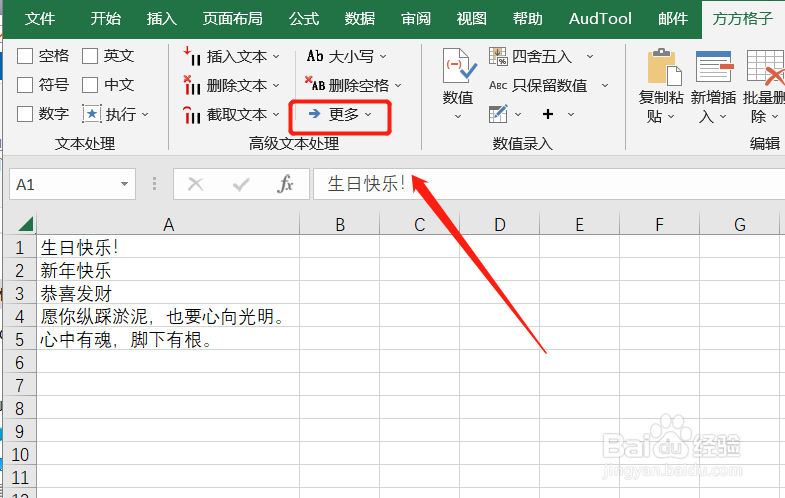
Task: Click the Delete Spaces (删除空格) icon
Action: [x=315, y=84]
